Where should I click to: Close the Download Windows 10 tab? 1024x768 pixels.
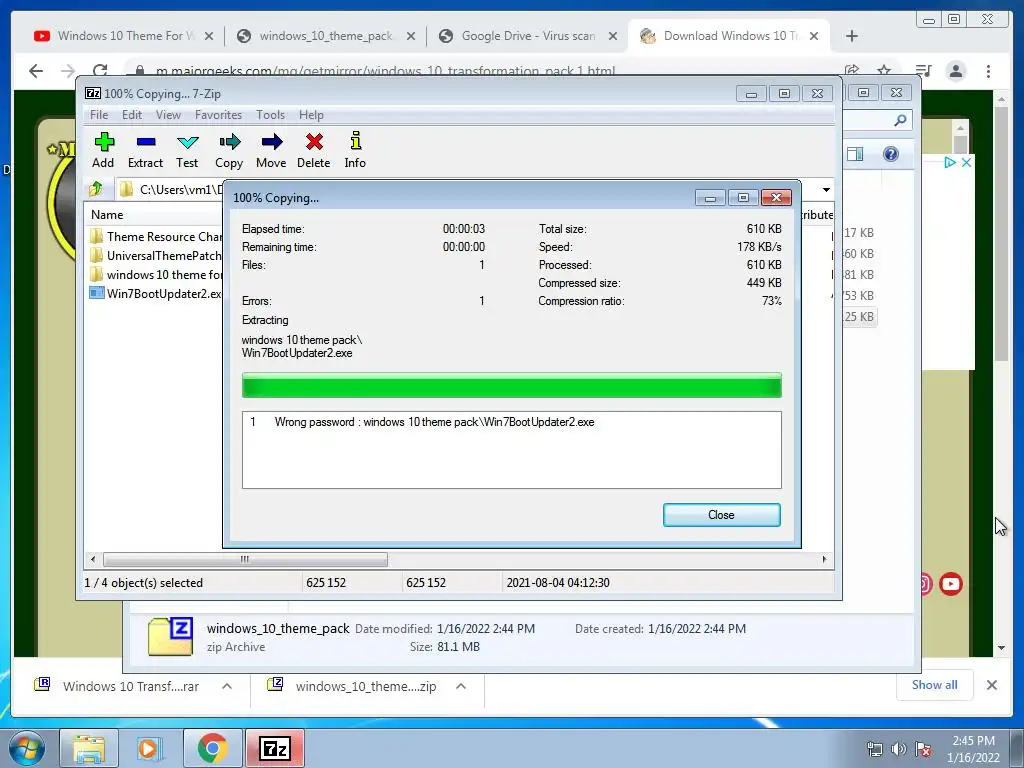tap(814, 36)
